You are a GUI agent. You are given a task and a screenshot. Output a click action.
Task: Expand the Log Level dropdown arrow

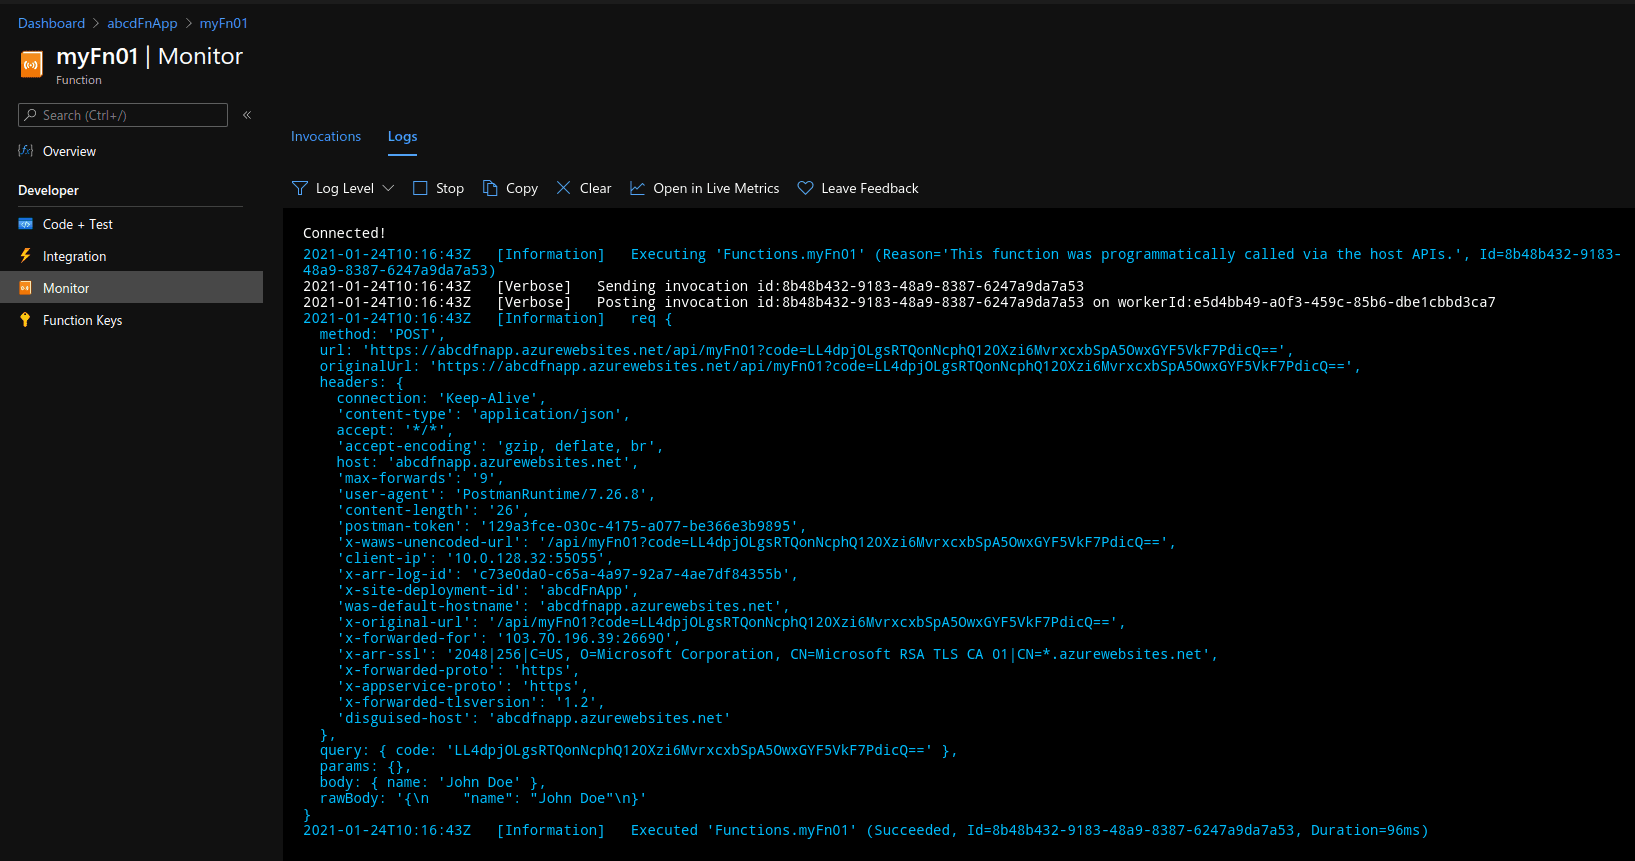(x=388, y=188)
